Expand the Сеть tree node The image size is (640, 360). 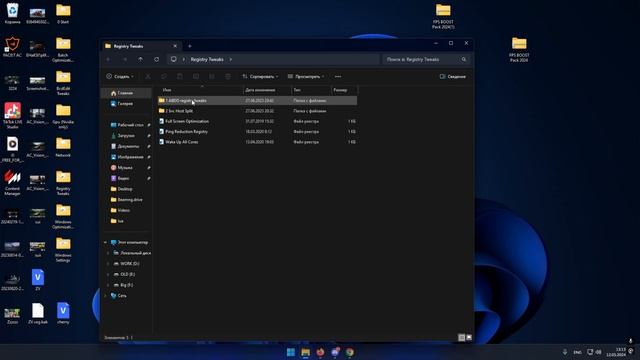point(105,296)
